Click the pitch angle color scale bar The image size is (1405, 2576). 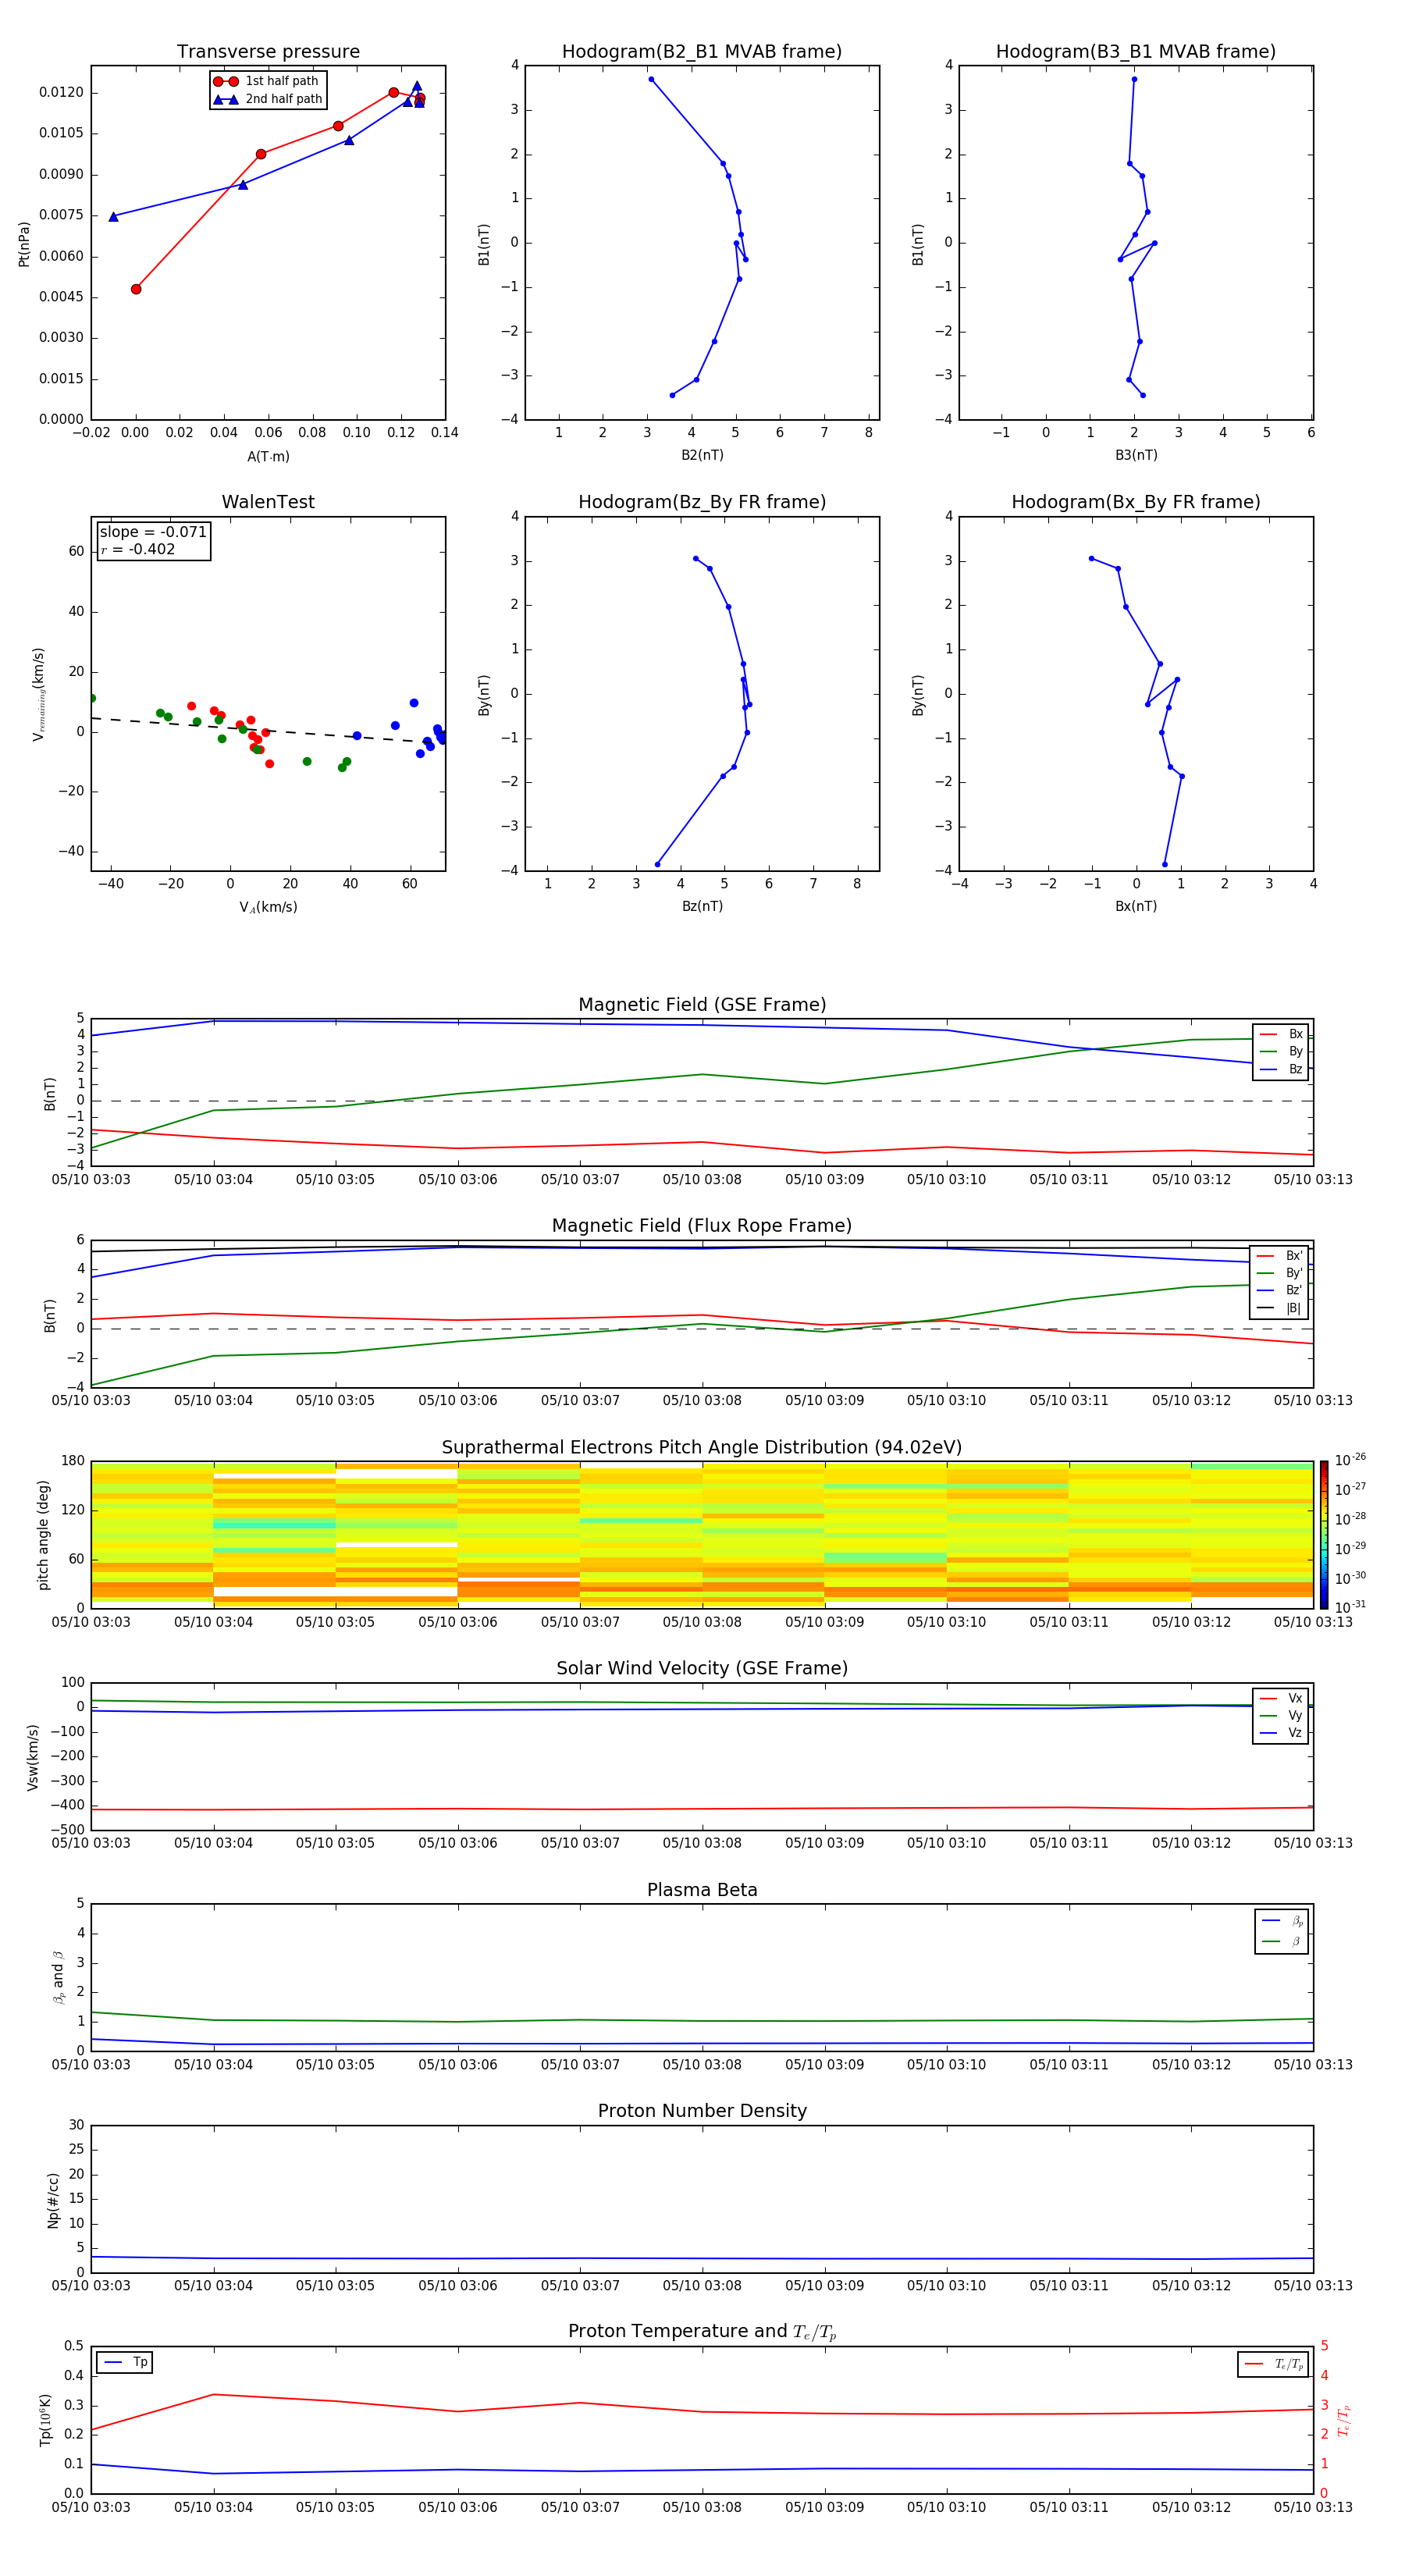(x=1323, y=1535)
